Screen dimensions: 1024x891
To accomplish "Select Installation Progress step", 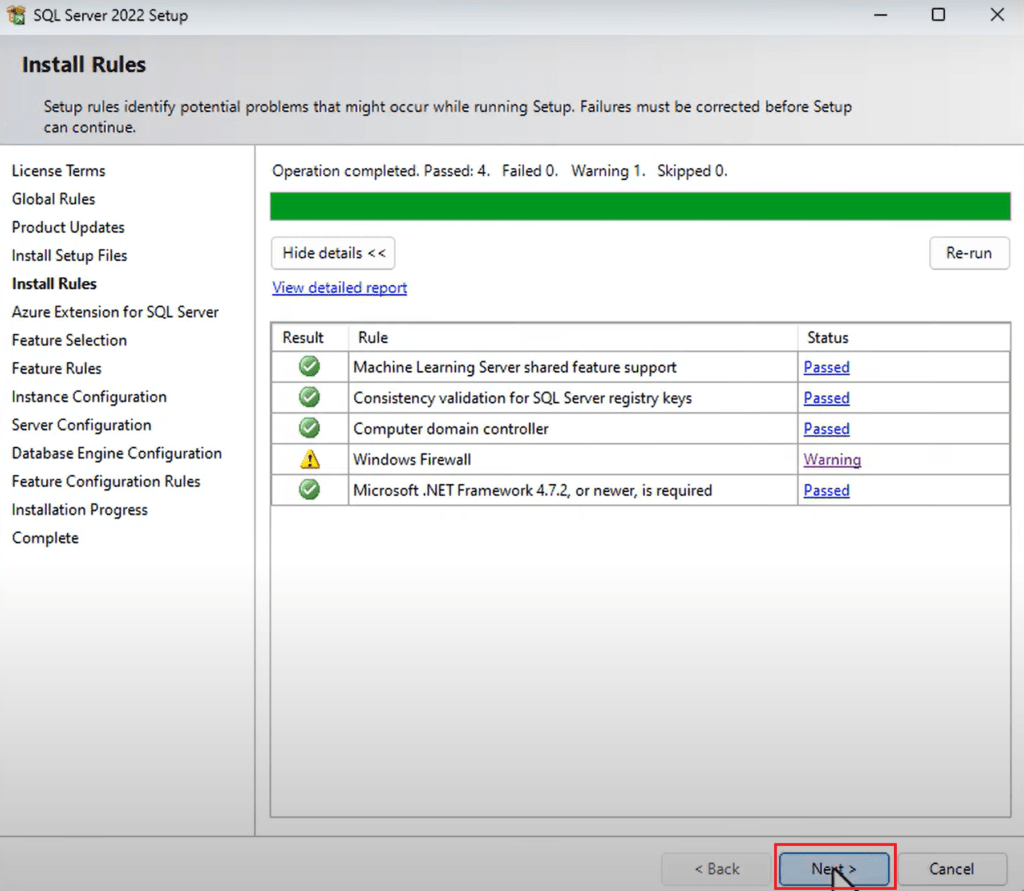I will tap(80, 510).
